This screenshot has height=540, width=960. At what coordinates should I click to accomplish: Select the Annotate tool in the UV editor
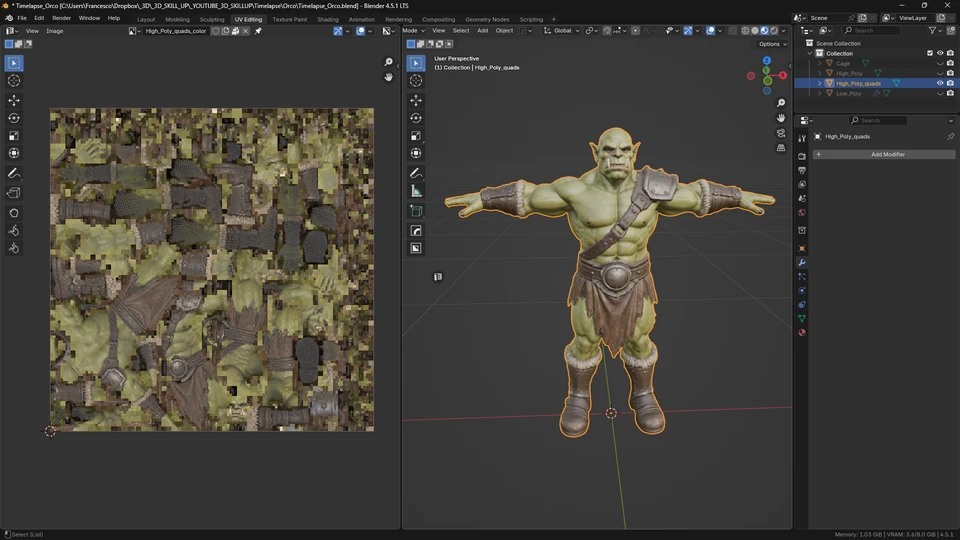[13, 174]
